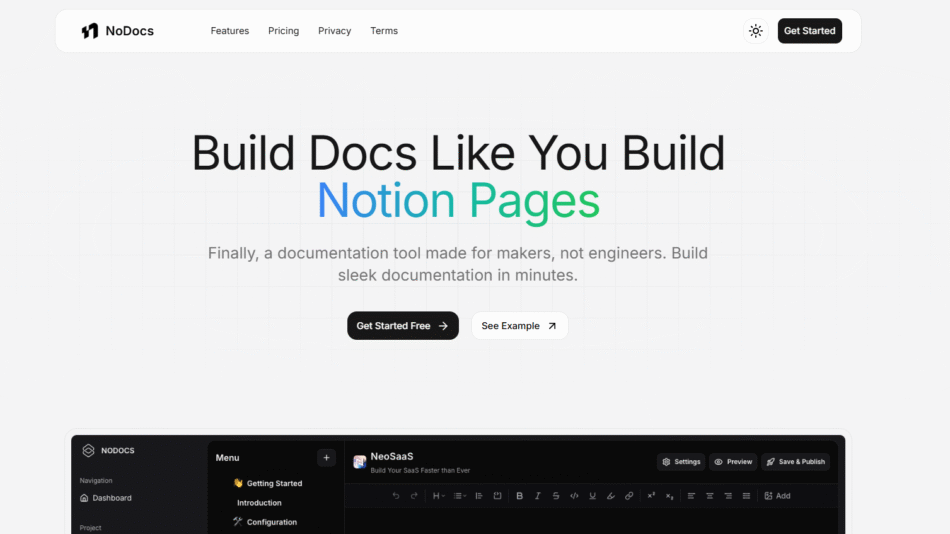
Task: Click the italic formatting icon
Action: tap(537, 496)
